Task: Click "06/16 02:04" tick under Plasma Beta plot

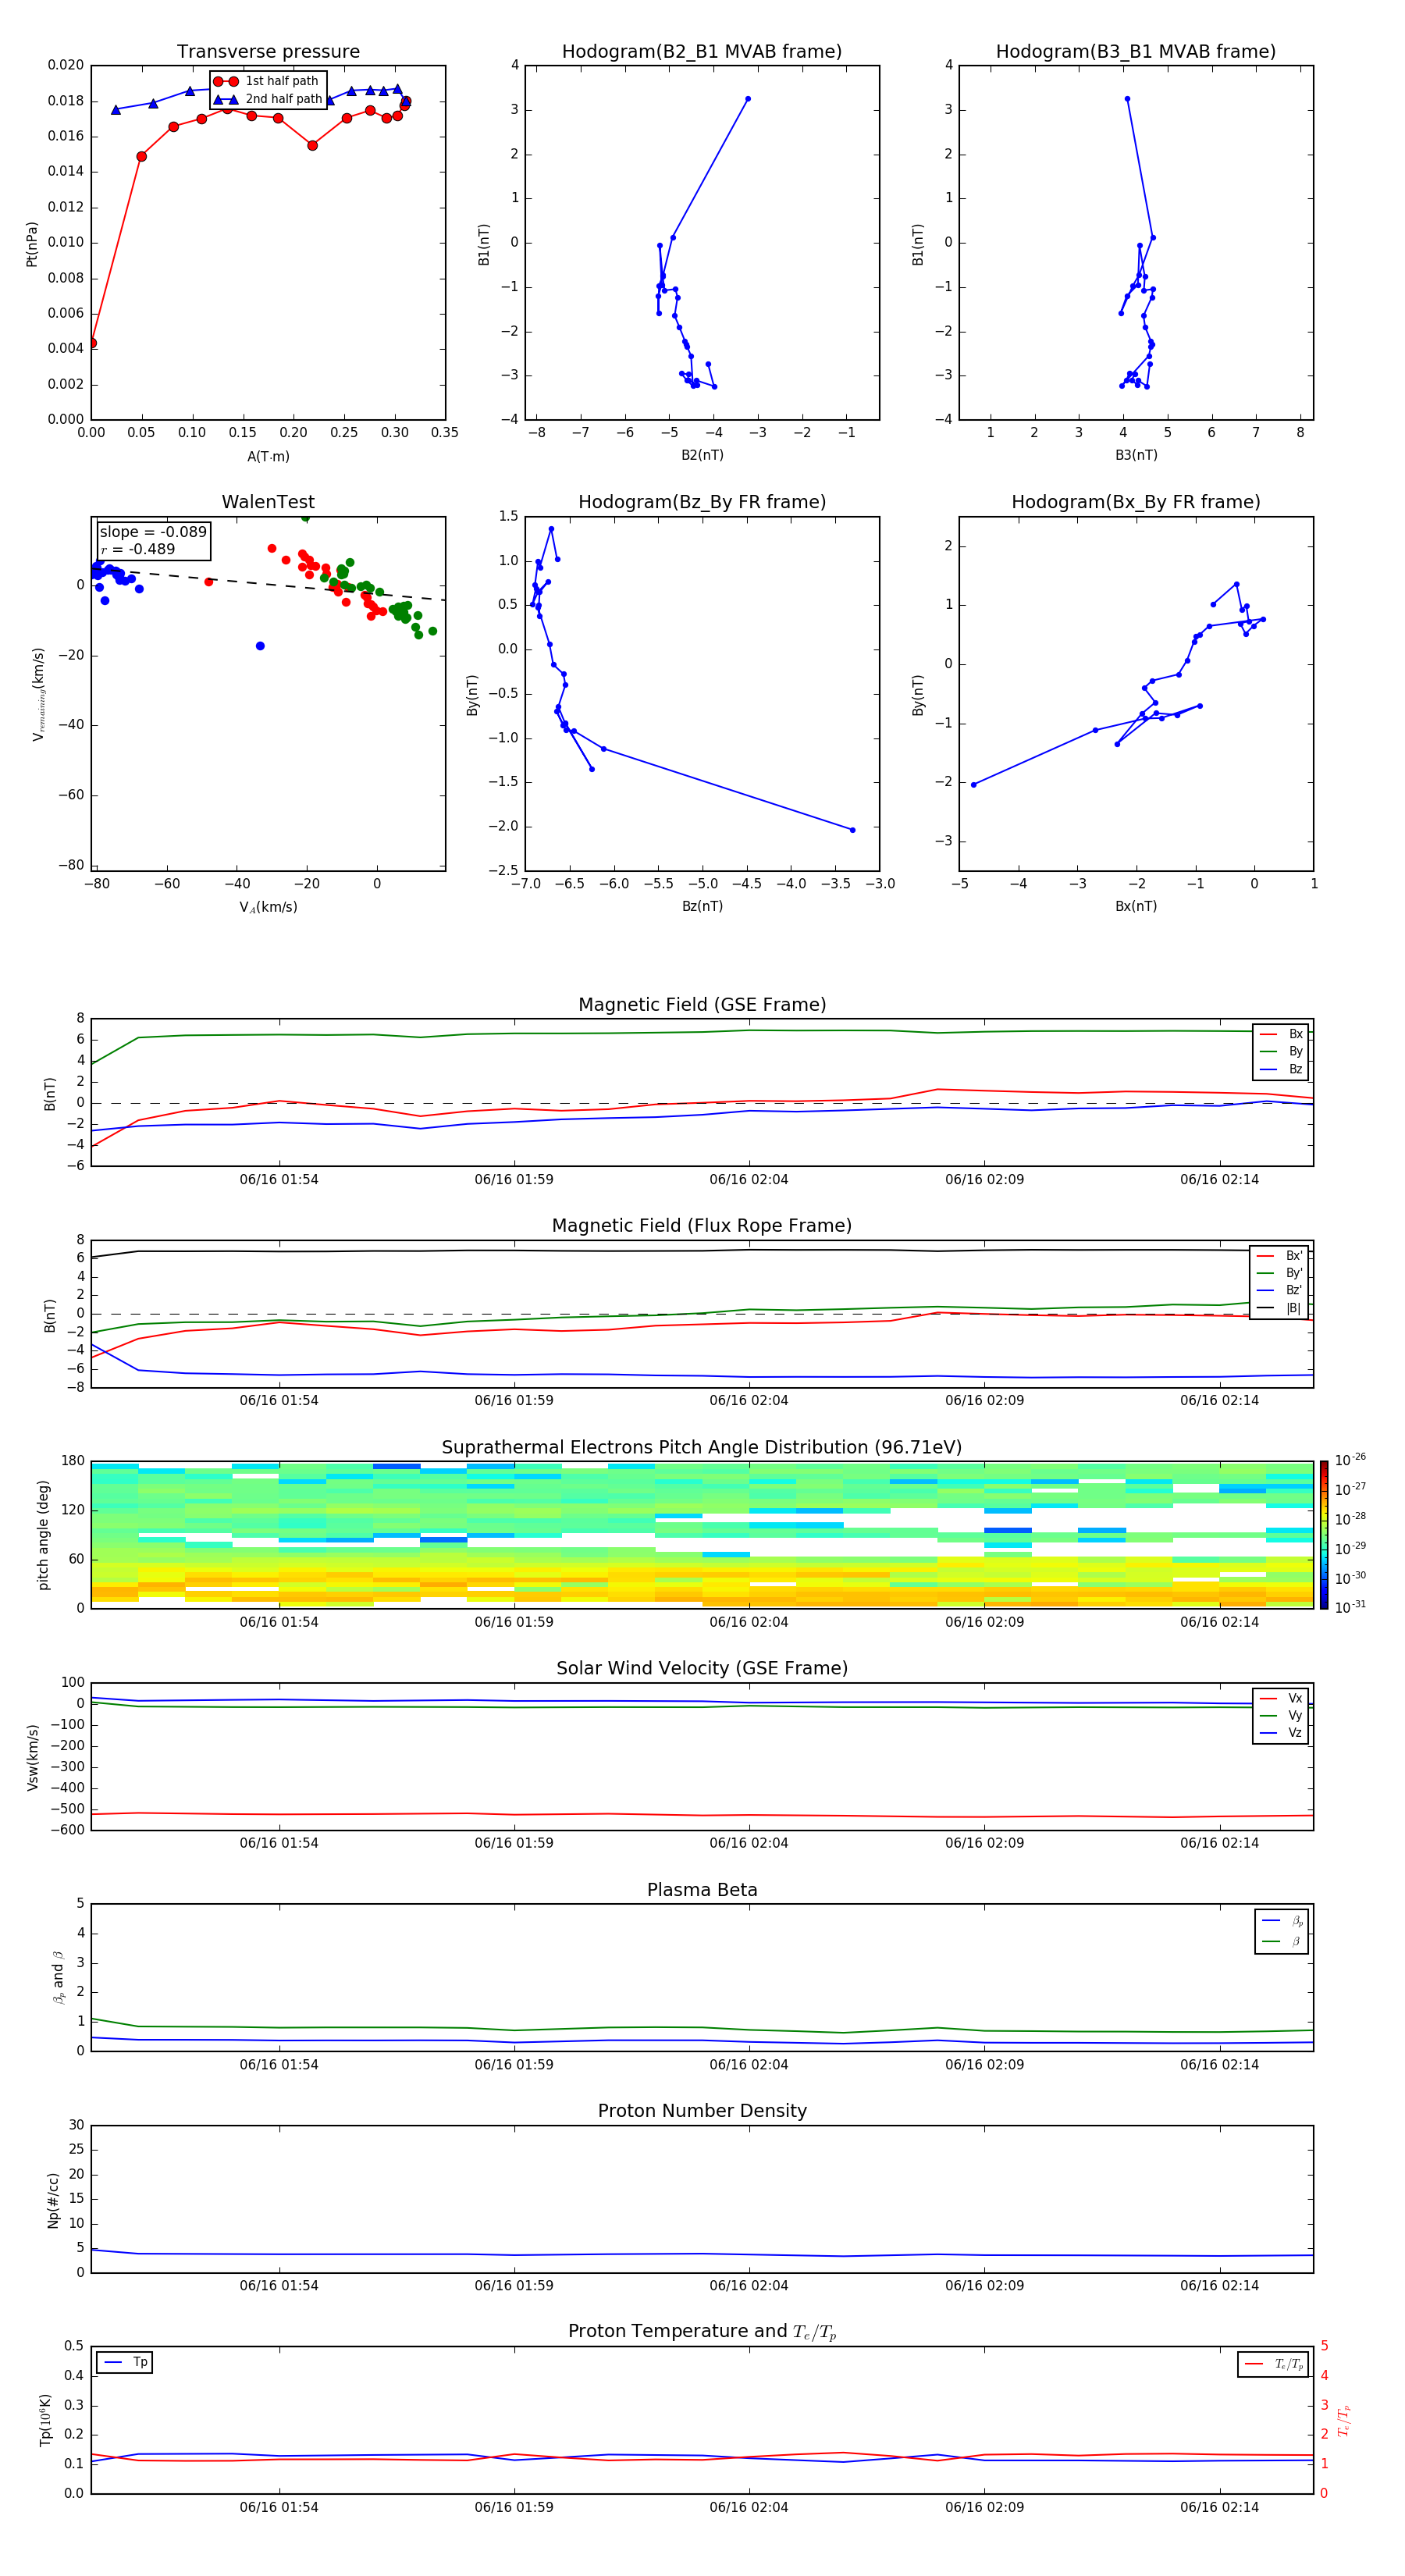Action: pyautogui.click(x=749, y=2064)
